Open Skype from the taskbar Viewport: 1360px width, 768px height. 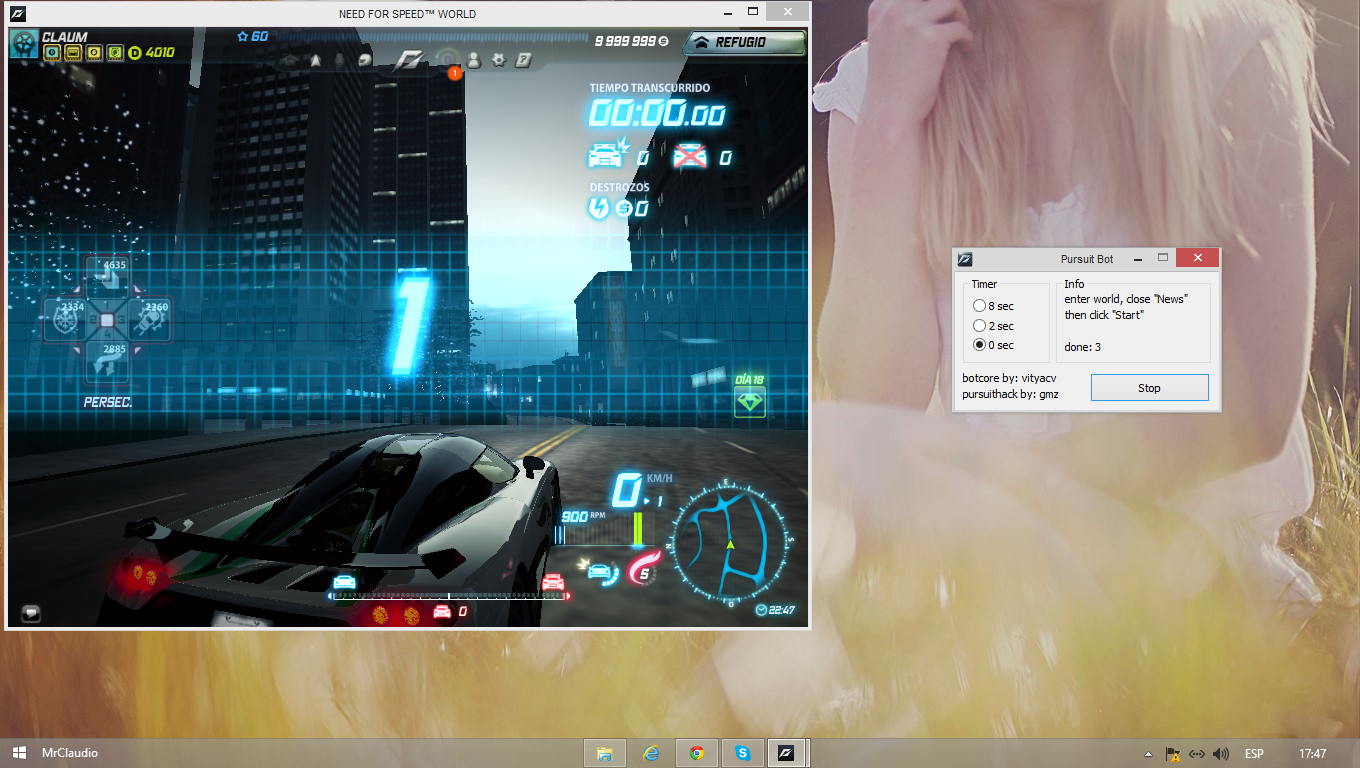743,753
